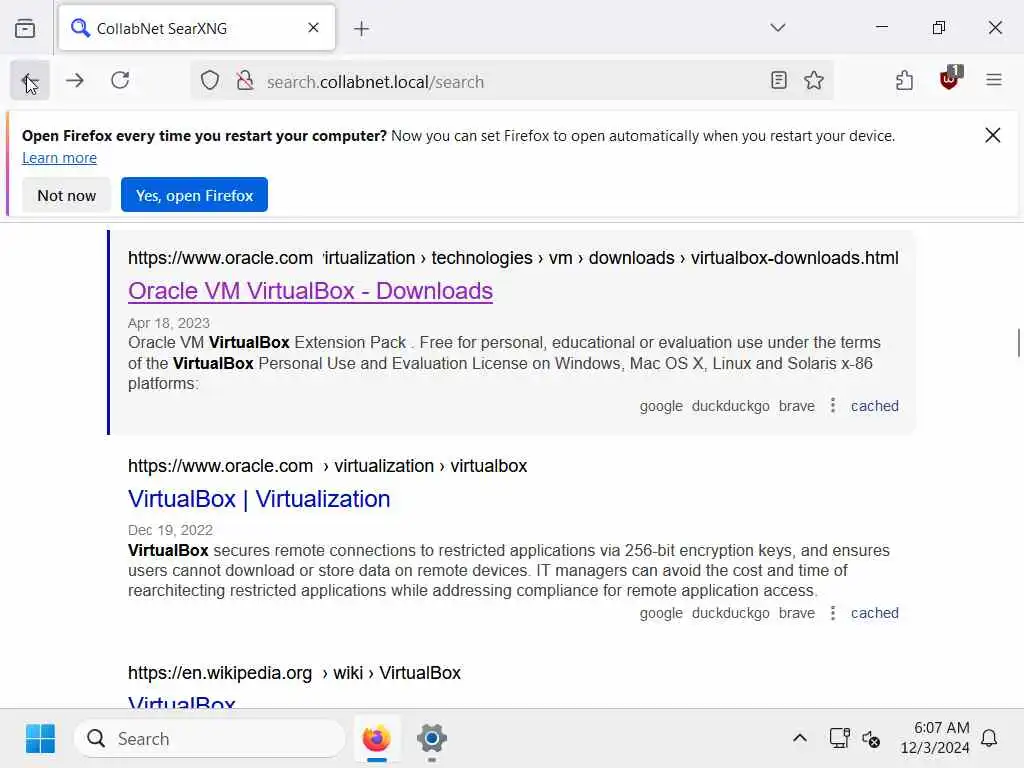Open the Settings gear taskbar icon

[432, 739]
